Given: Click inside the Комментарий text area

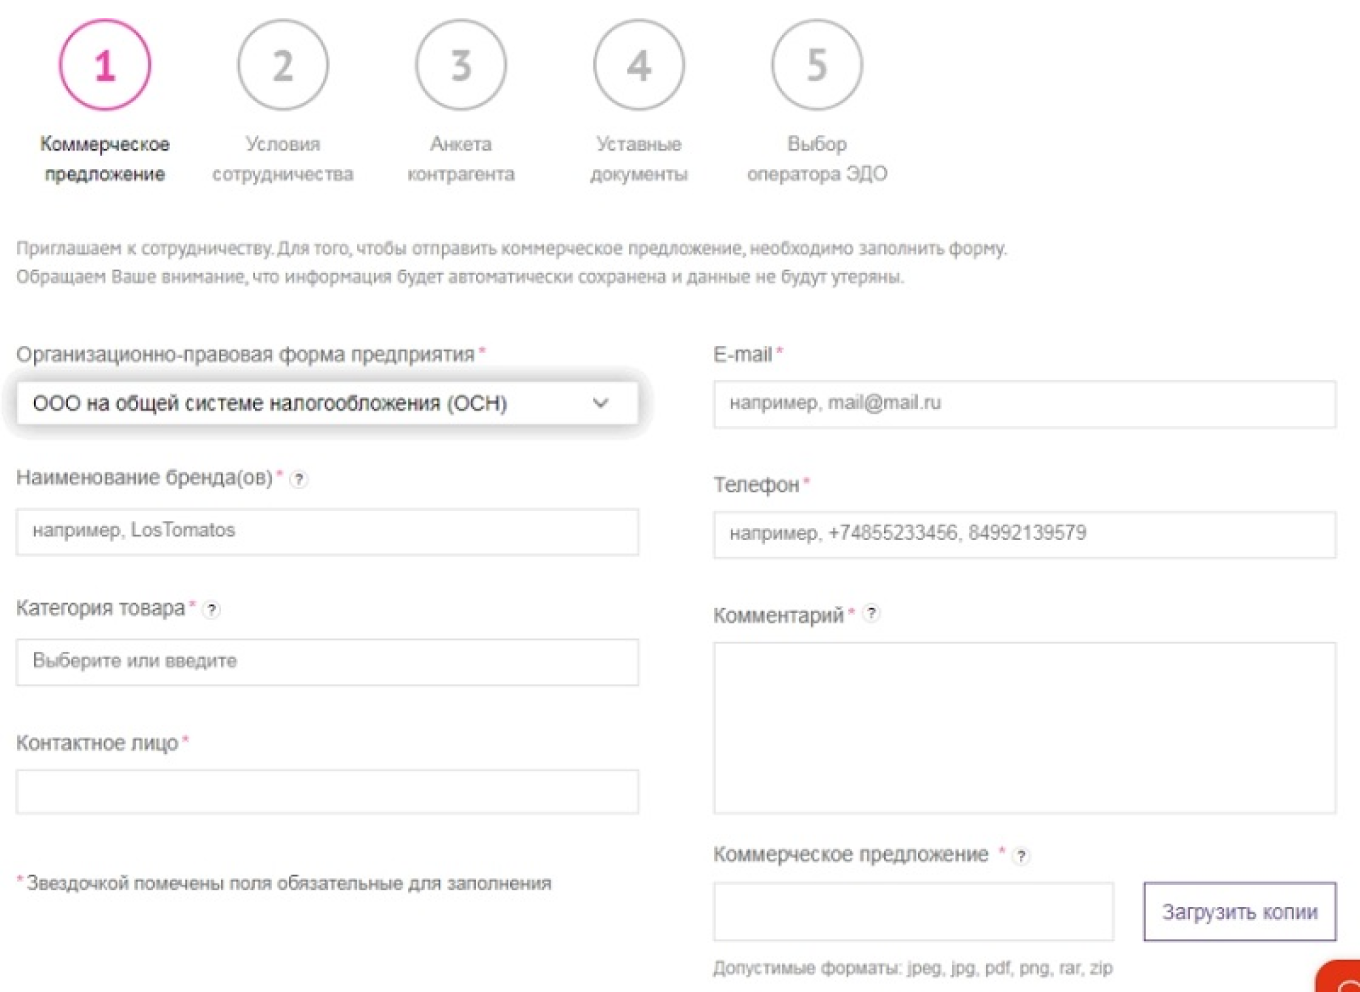Looking at the screenshot, I should click(x=1024, y=727).
